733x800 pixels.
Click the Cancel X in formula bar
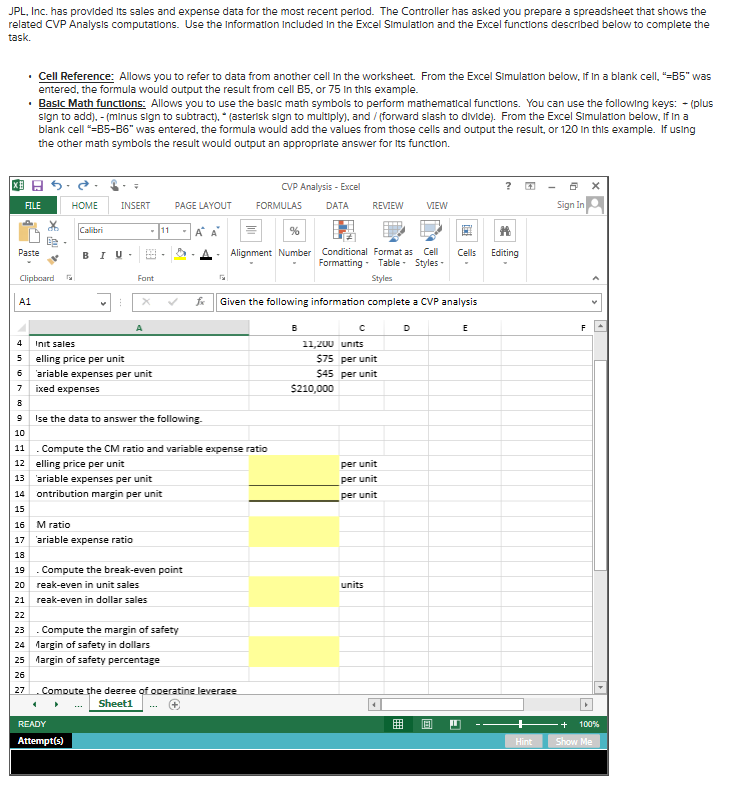[x=146, y=302]
